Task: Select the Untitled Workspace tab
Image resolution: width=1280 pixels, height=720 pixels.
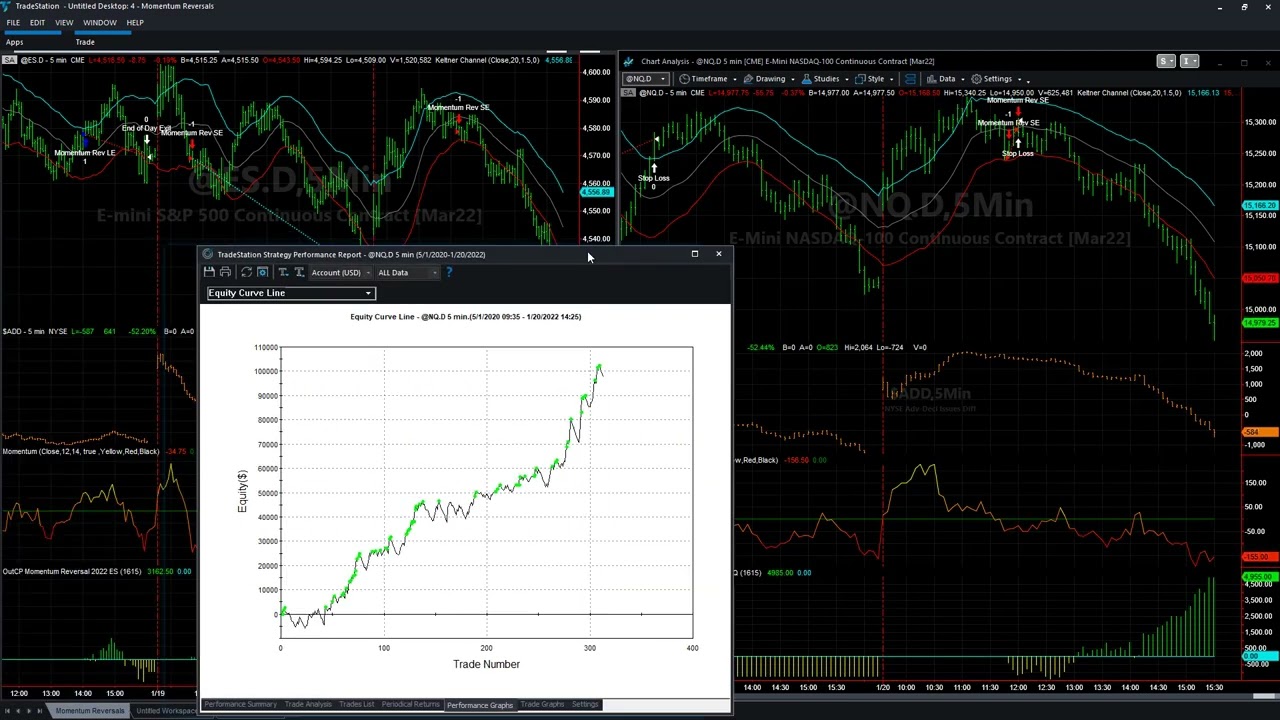Action: [166, 711]
